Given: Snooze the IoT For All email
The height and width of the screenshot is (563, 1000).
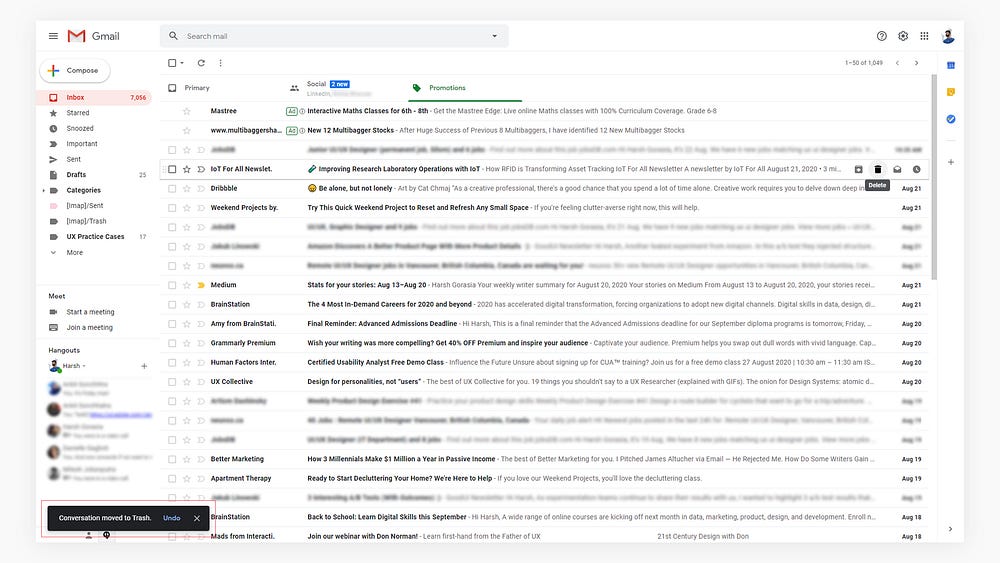Looking at the screenshot, I should pos(916,170).
